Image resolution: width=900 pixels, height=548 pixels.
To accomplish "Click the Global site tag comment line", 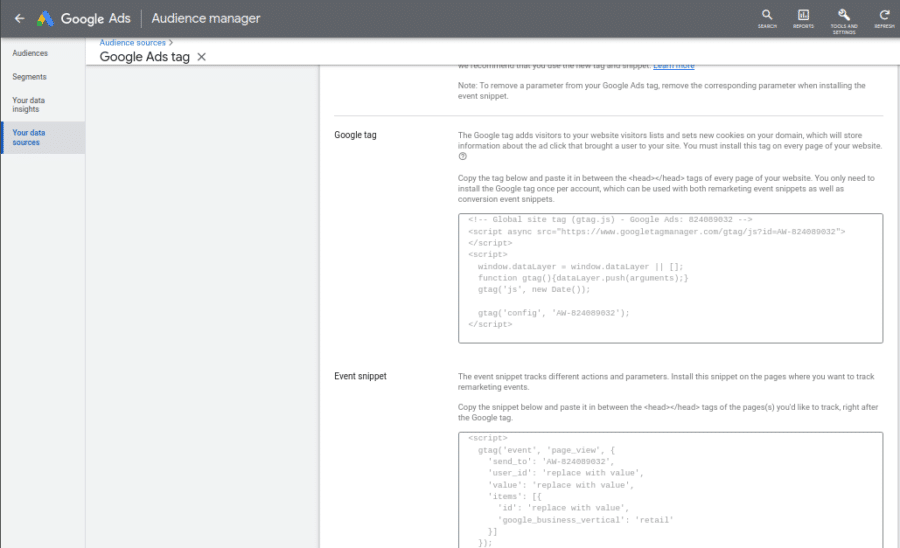I will pos(610,219).
